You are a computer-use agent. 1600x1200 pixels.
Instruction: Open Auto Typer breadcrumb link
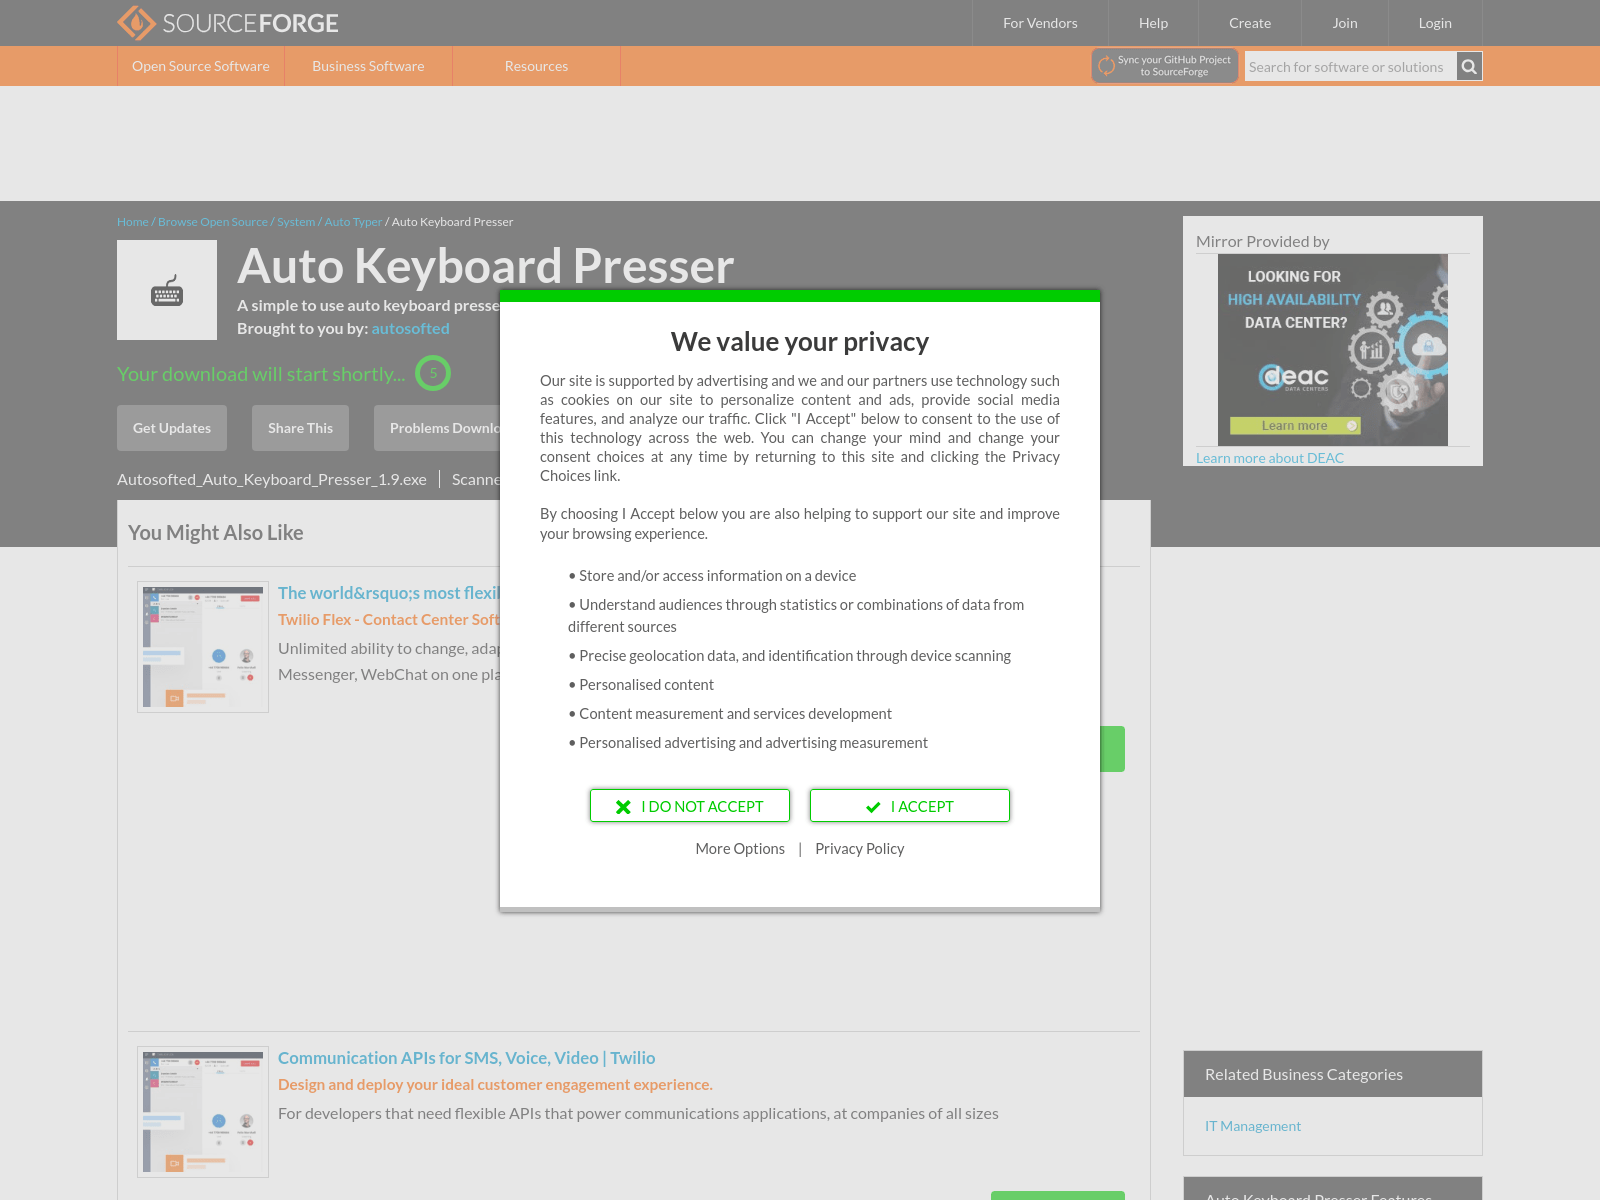353,222
